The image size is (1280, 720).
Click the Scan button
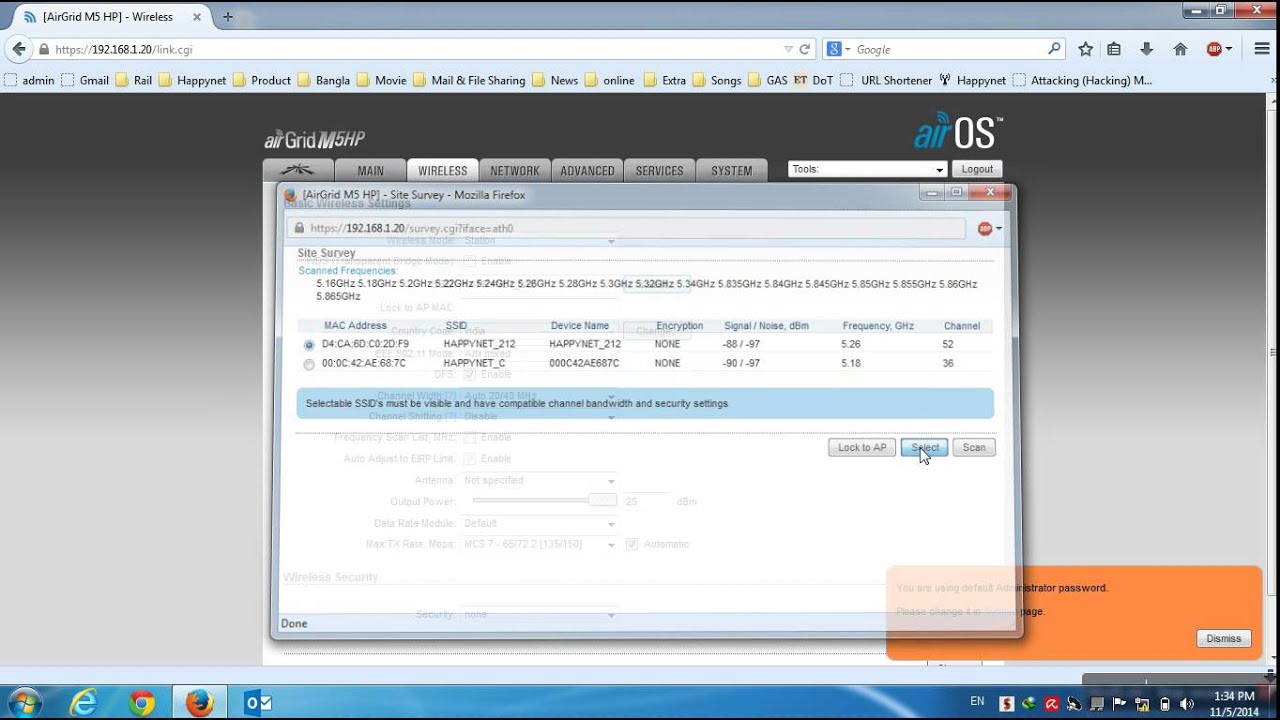click(974, 448)
